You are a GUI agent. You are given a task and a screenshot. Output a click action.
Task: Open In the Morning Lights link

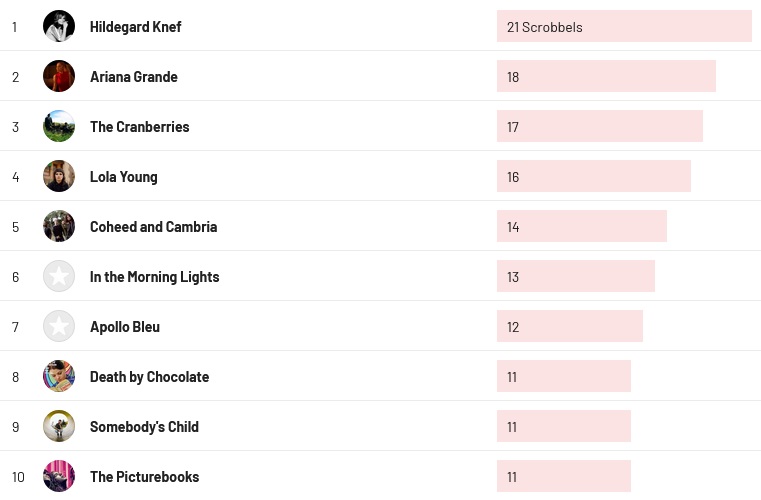click(154, 277)
